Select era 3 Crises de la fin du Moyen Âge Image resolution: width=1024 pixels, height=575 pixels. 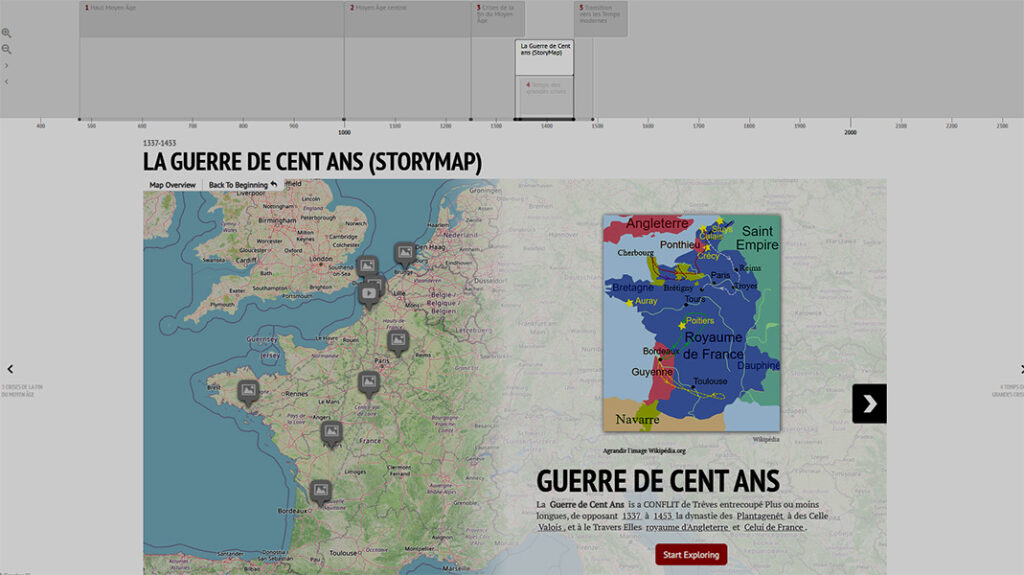coord(498,19)
